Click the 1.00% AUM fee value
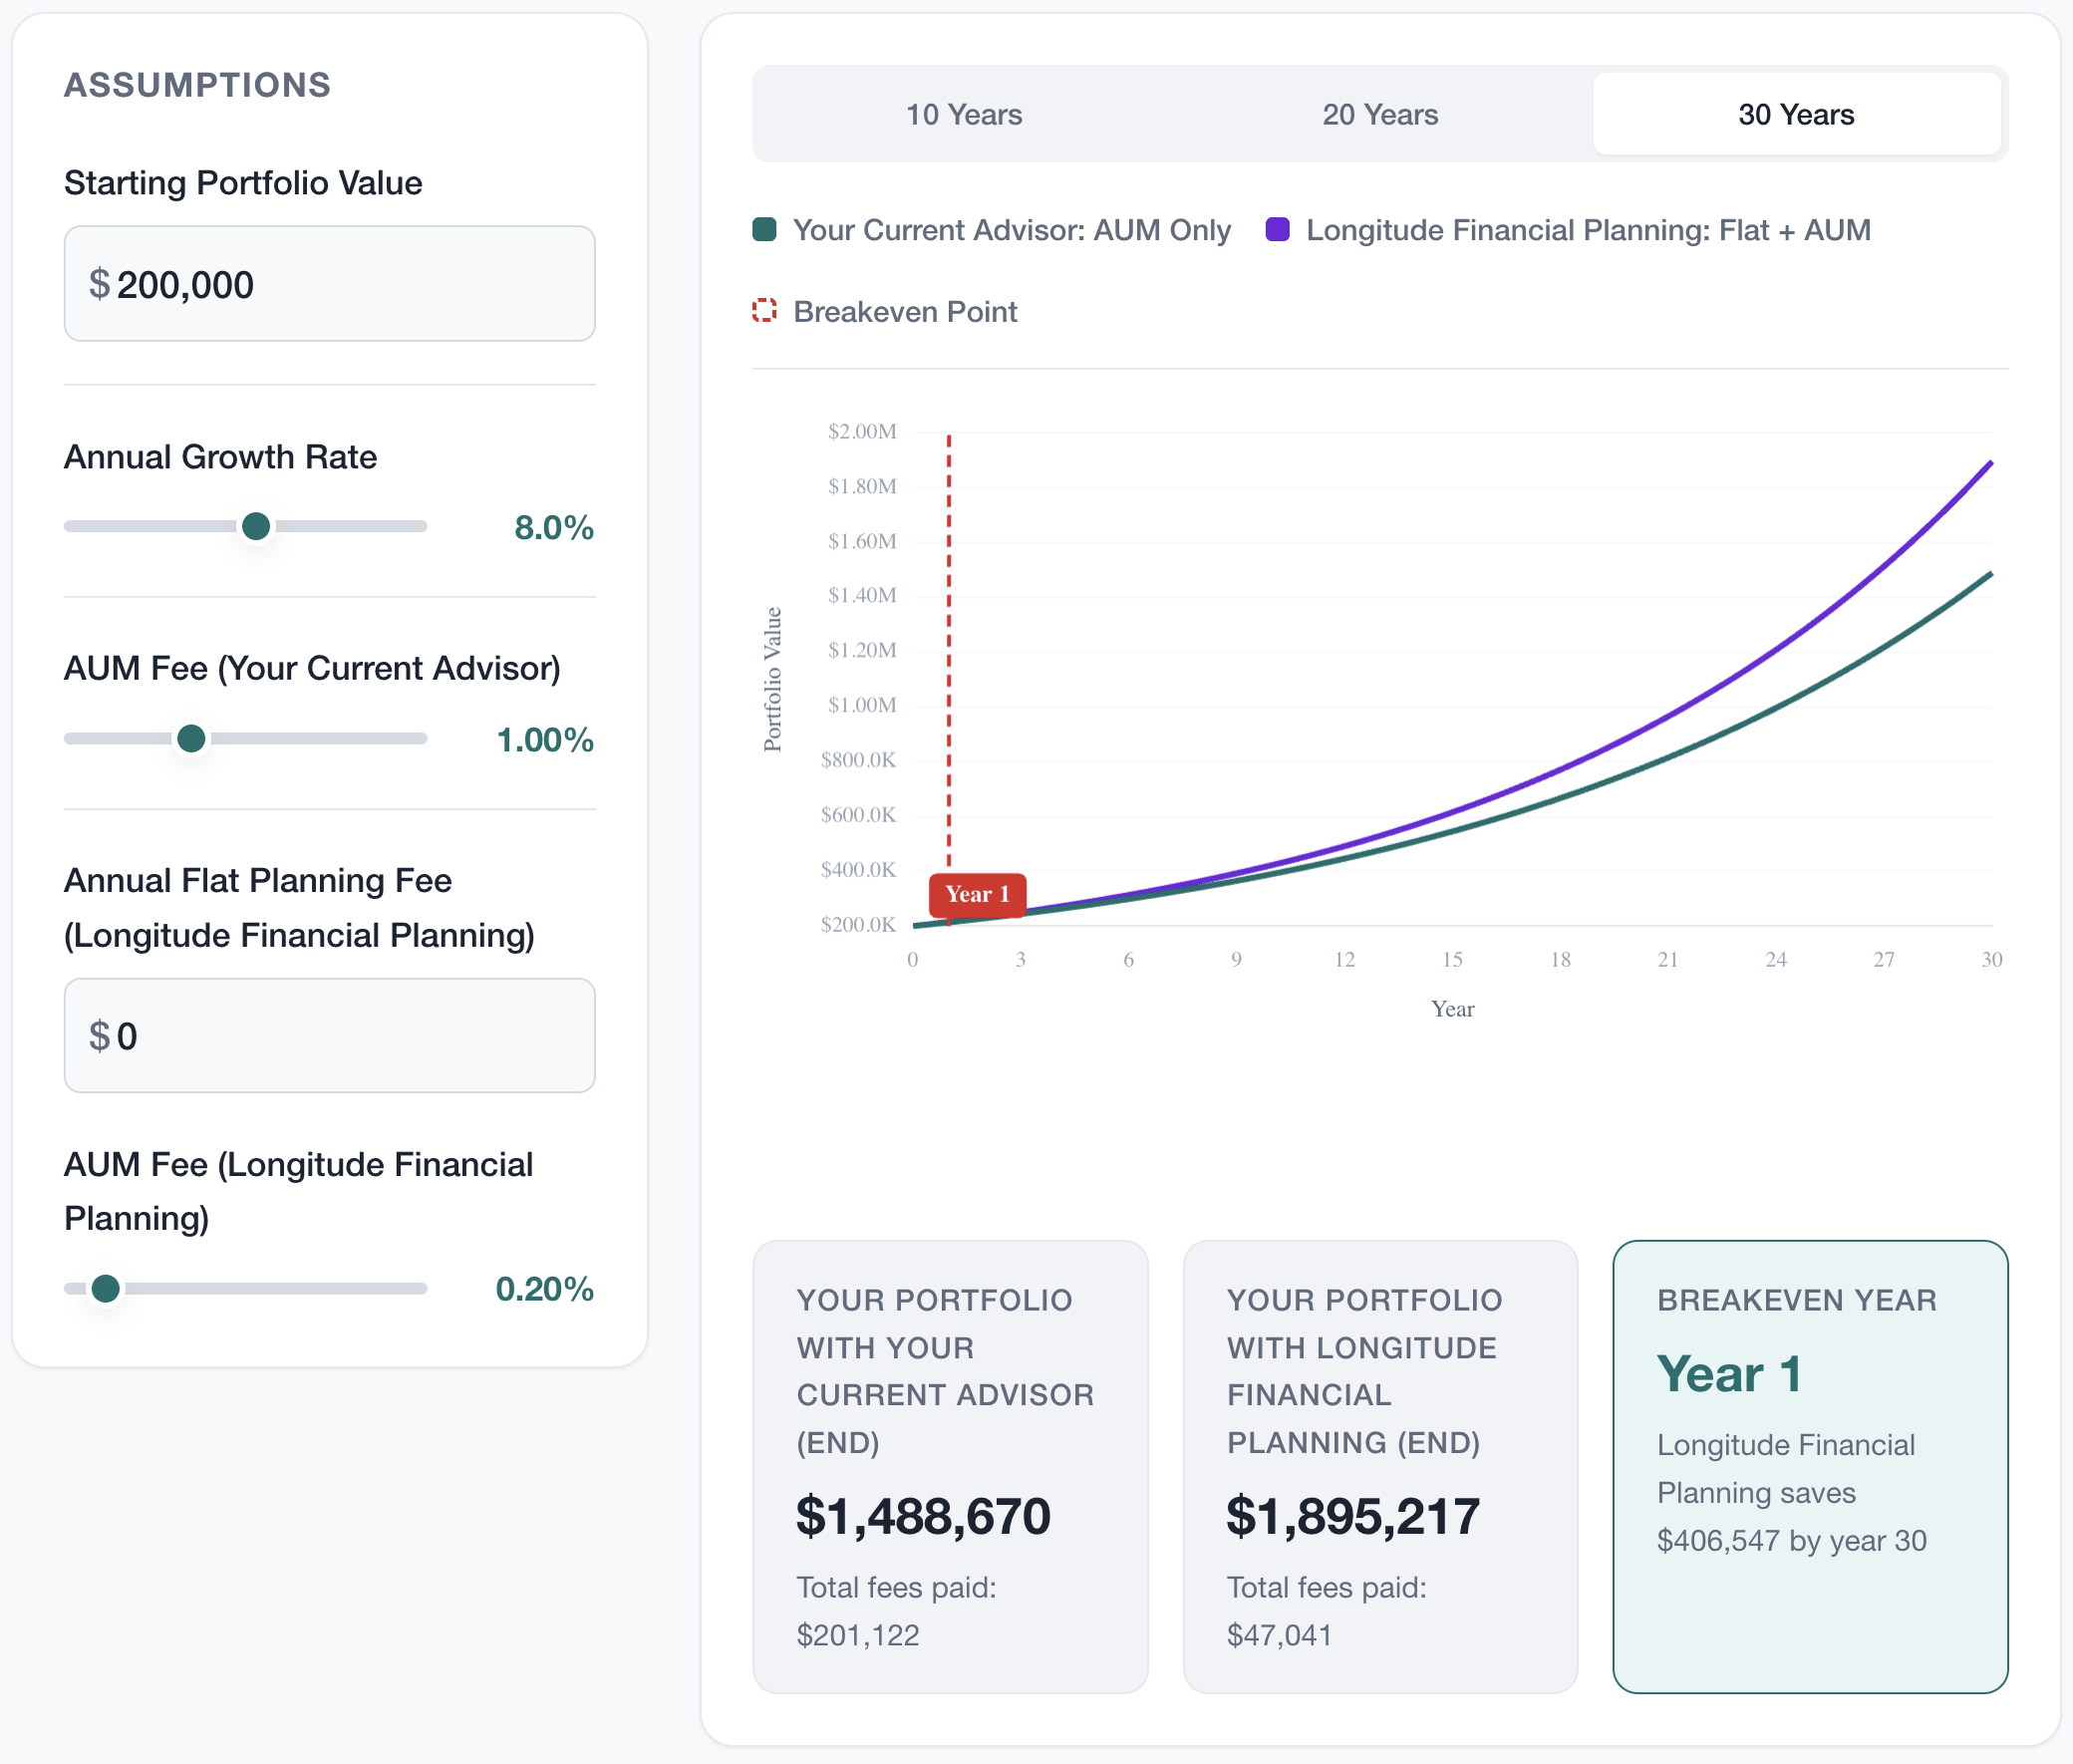 (x=545, y=740)
